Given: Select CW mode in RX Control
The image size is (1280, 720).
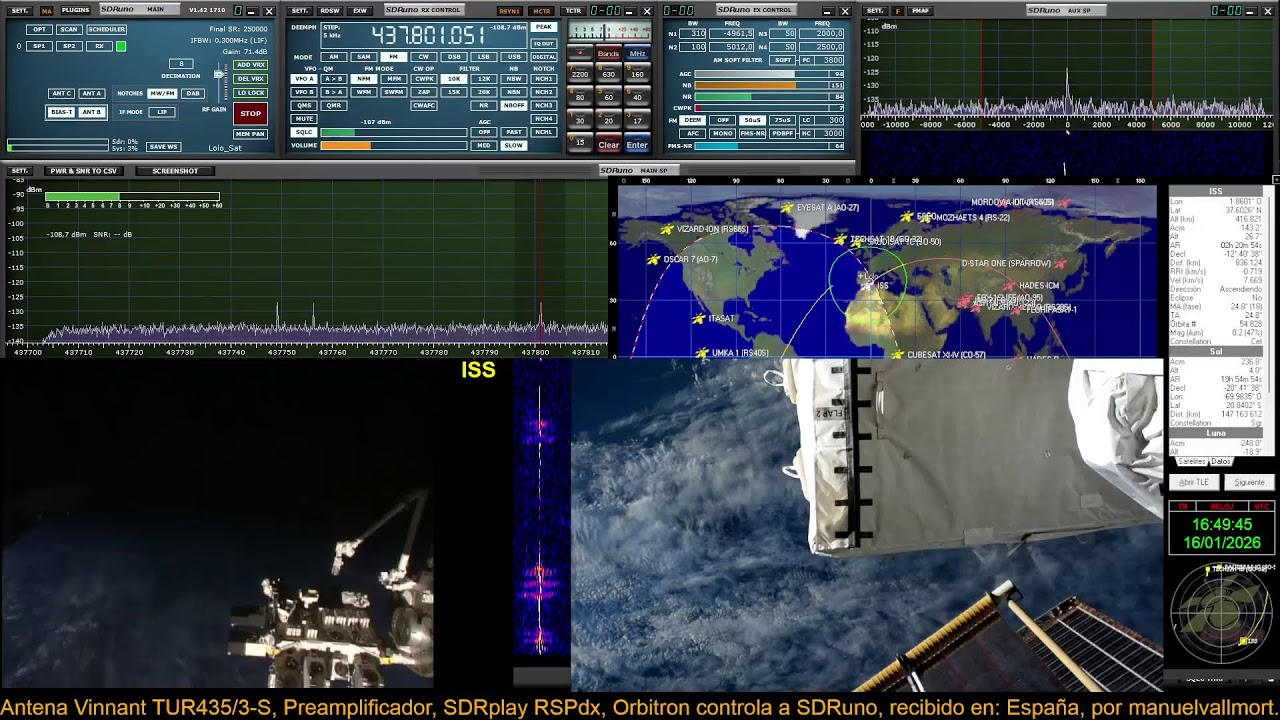Looking at the screenshot, I should [424, 57].
